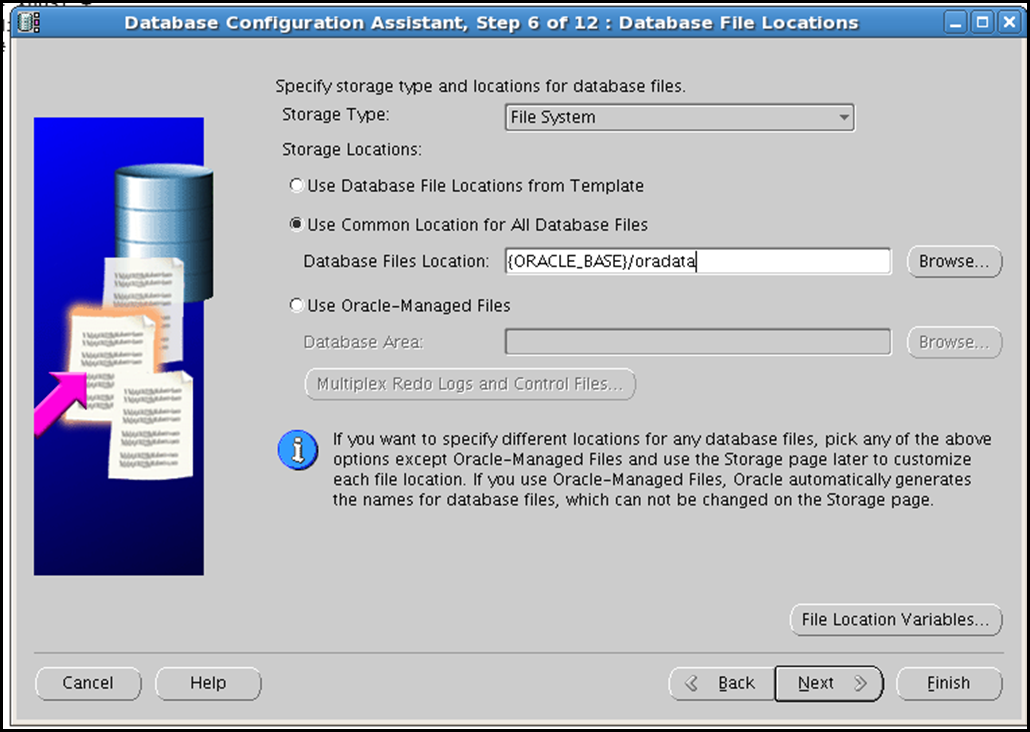The width and height of the screenshot is (1030, 732).
Task: Open File Location Variables dialog
Action: [x=896, y=620]
